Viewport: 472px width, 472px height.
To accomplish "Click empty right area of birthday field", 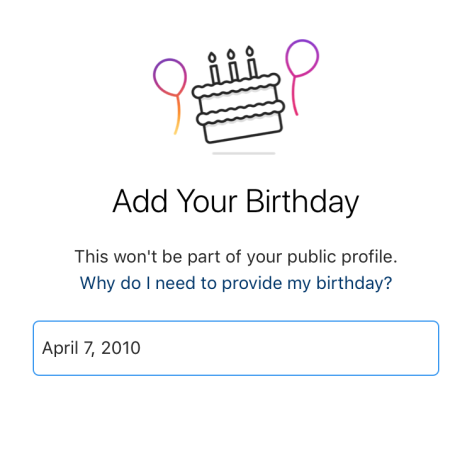I will (x=290, y=348).
